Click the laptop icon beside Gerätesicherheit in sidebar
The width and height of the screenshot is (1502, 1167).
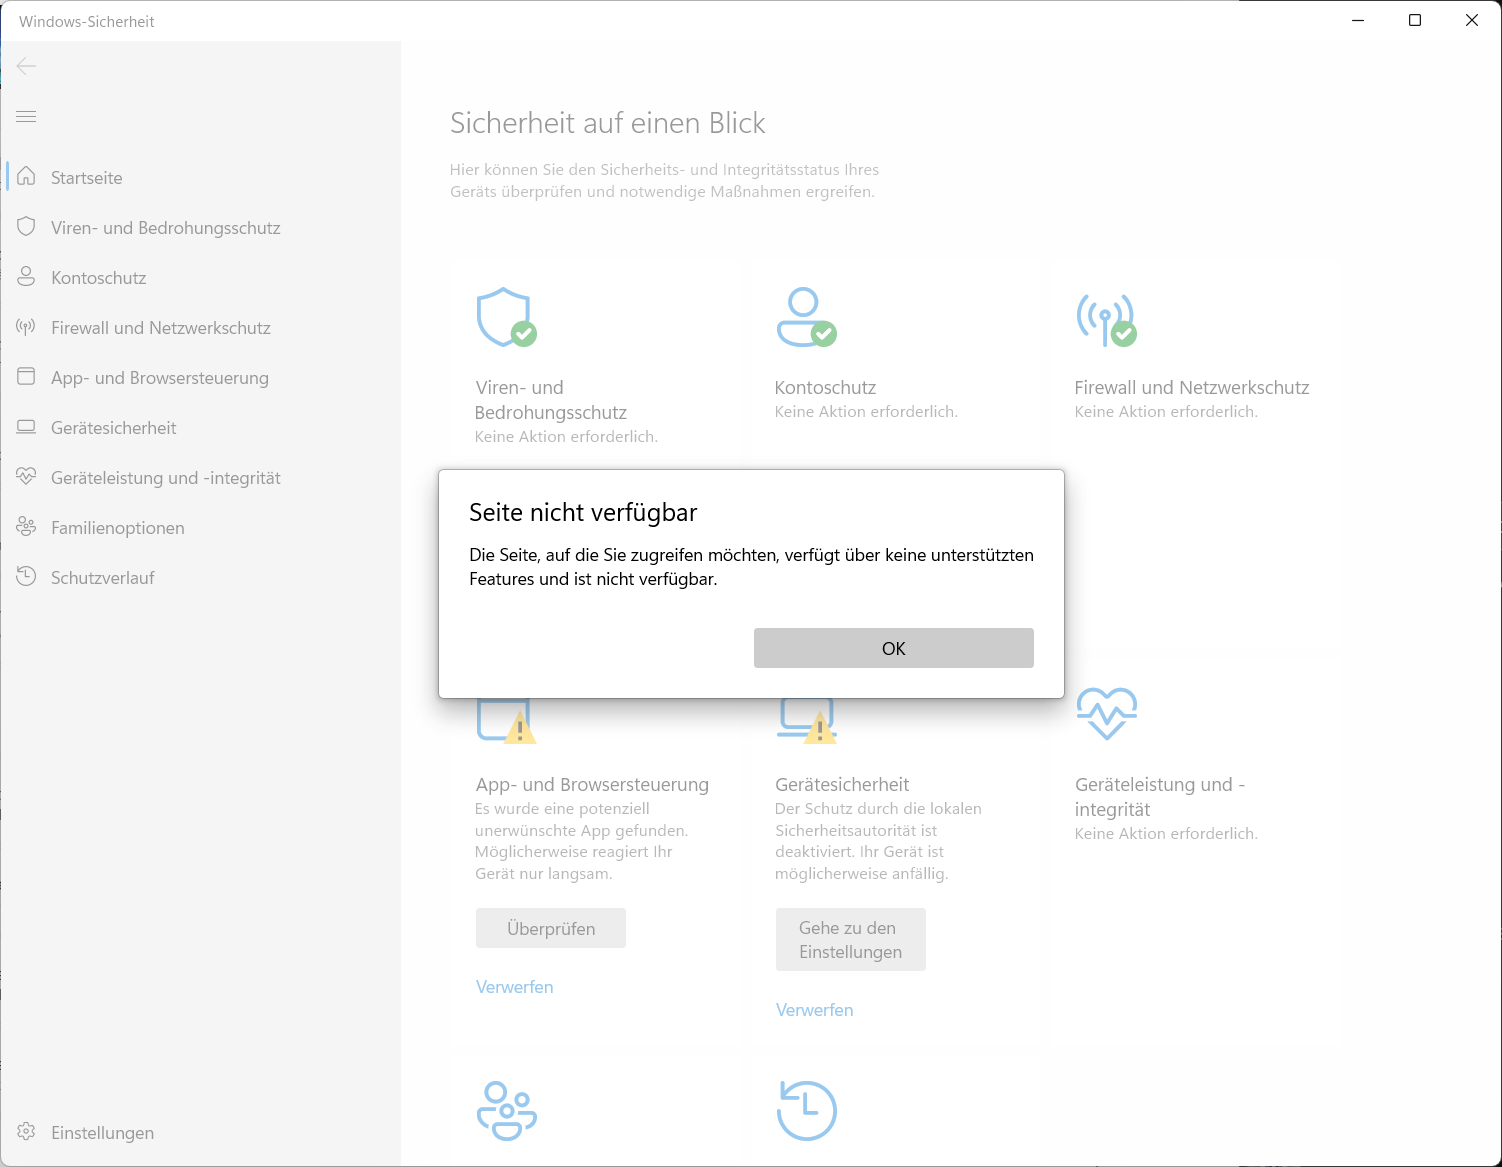(27, 427)
